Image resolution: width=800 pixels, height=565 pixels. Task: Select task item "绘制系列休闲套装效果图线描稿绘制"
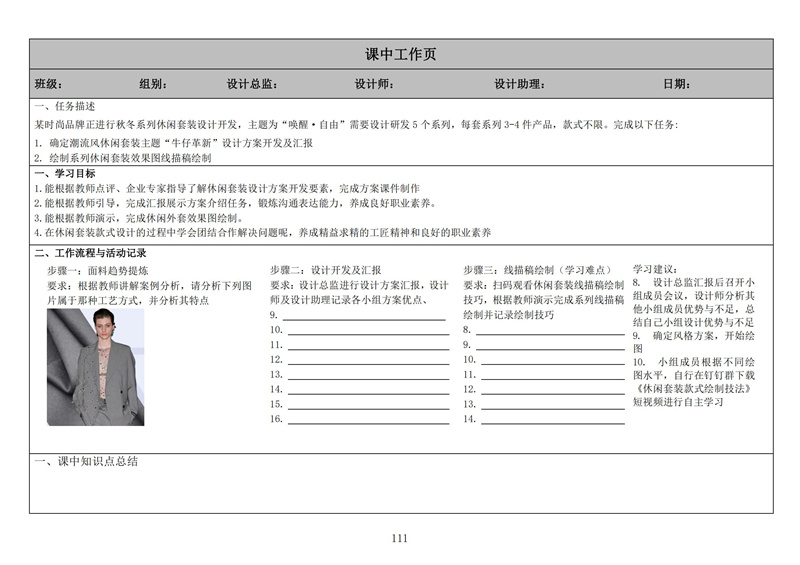[122, 158]
